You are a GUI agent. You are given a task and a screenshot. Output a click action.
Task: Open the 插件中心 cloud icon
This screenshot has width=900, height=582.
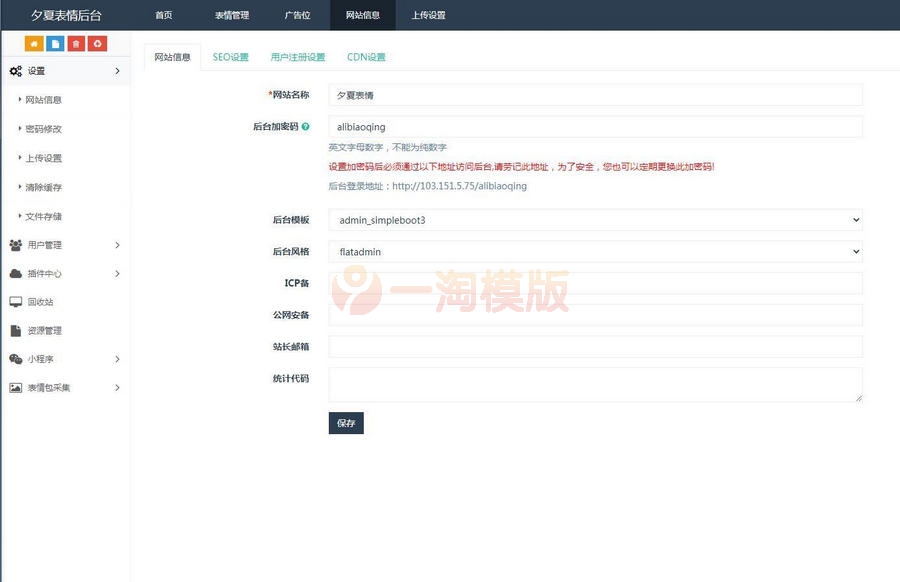coord(14,273)
